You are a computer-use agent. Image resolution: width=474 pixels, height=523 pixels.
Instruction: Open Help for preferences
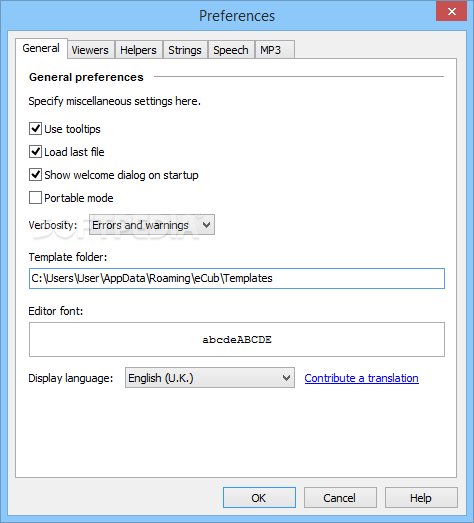click(x=421, y=498)
